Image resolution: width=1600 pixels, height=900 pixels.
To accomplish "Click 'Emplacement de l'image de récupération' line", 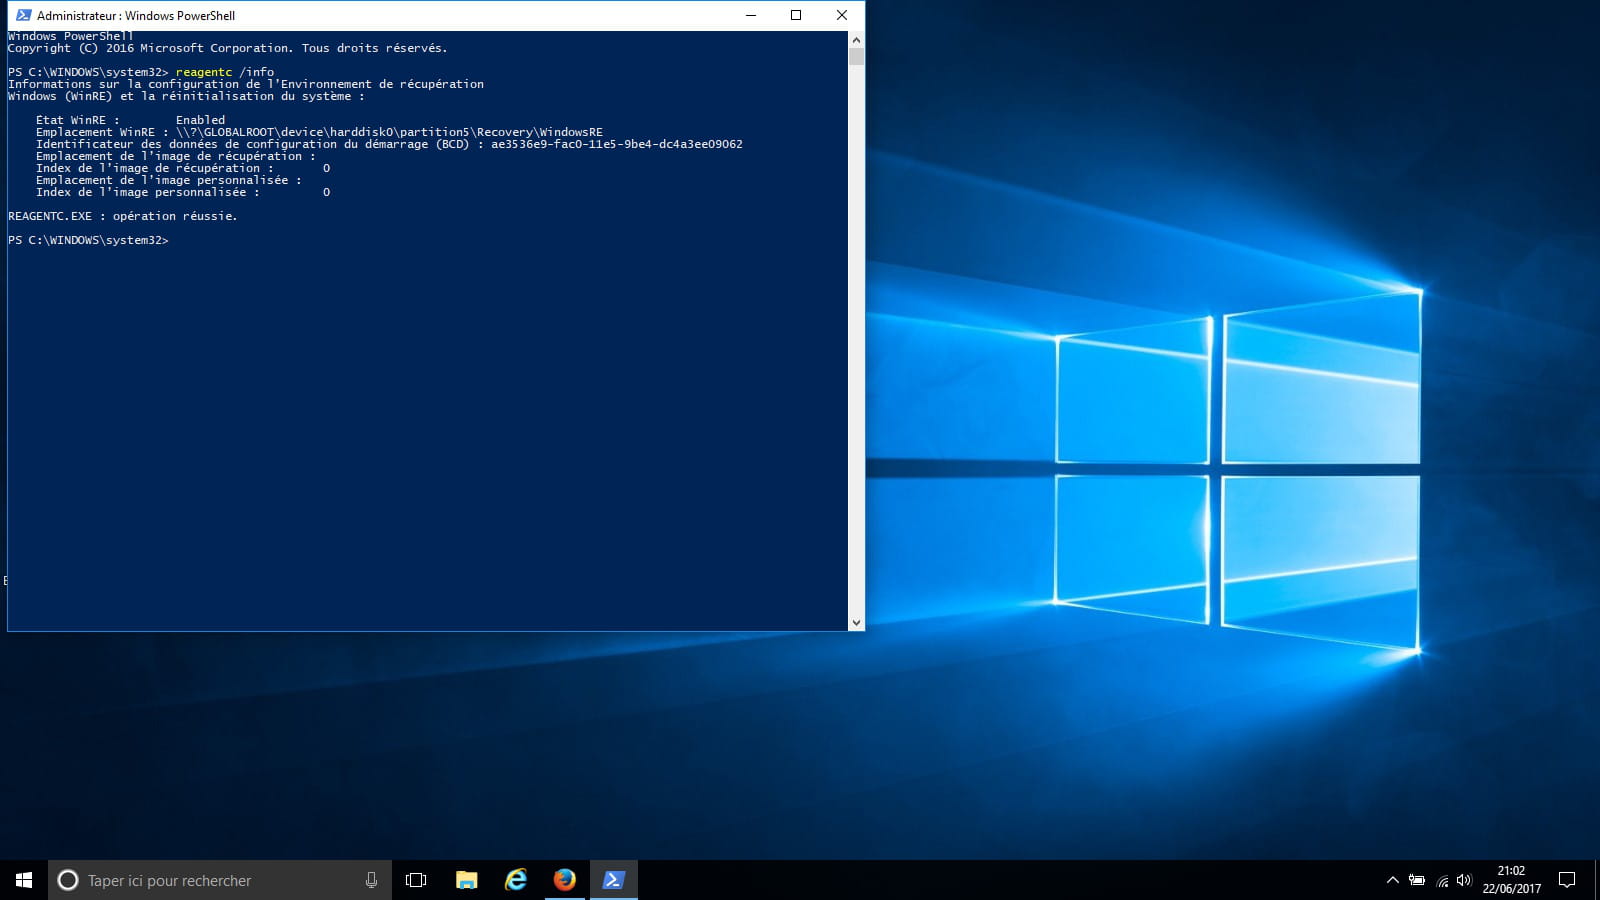I will tap(176, 156).
